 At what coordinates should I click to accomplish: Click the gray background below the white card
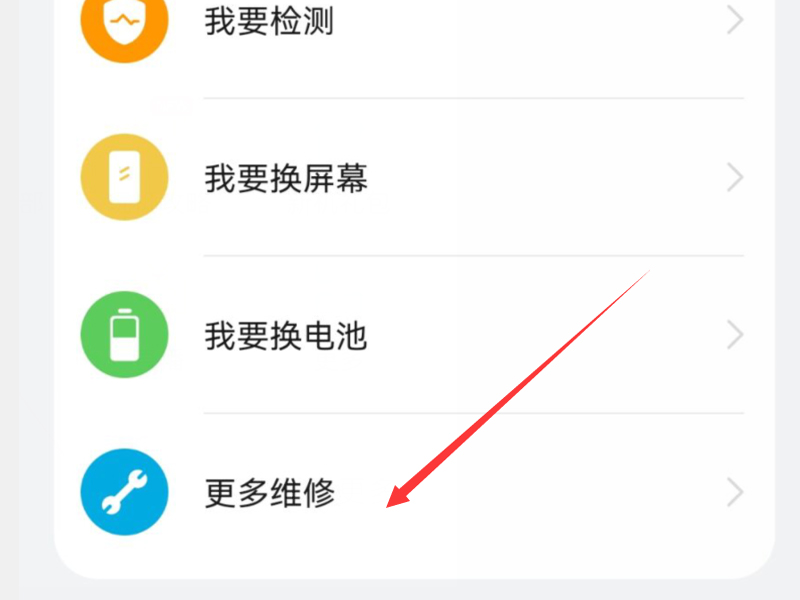[x=408, y=590]
